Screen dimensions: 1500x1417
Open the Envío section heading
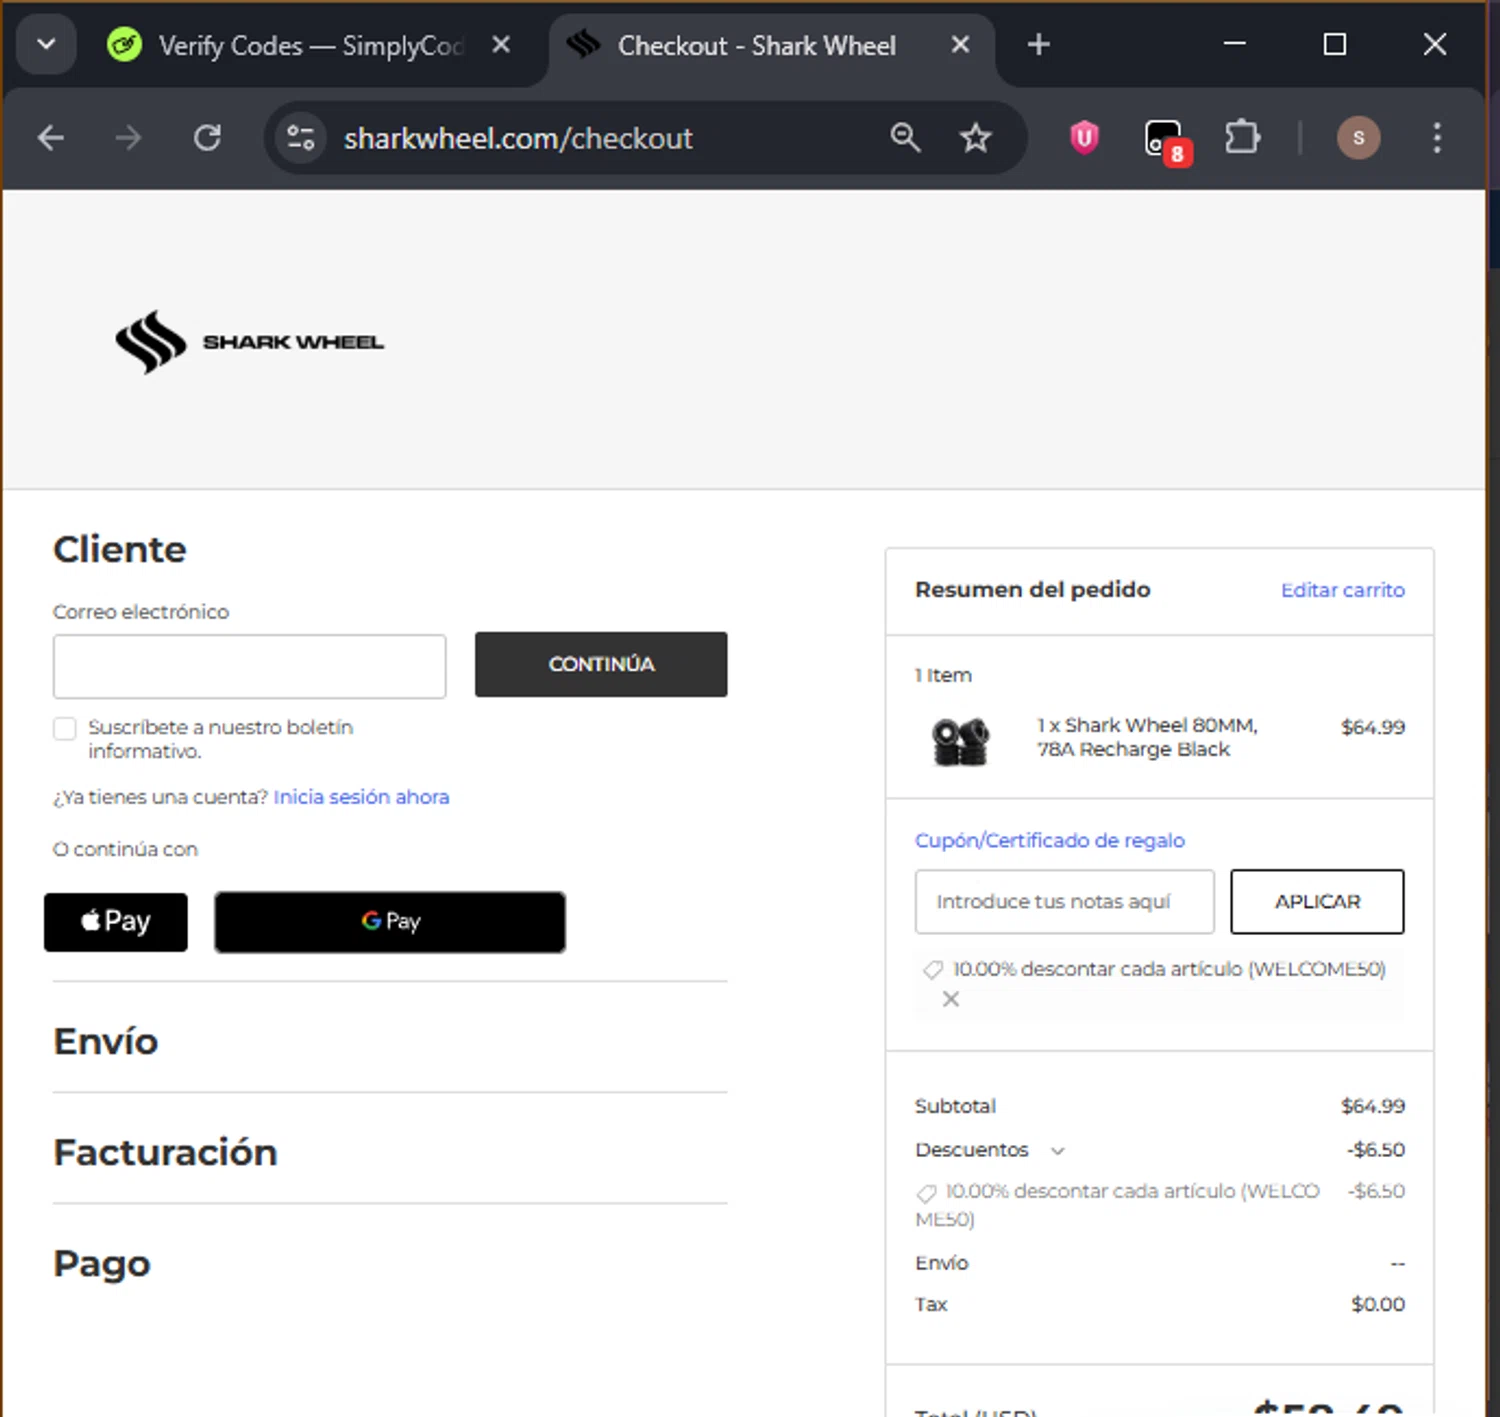pyautogui.click(x=106, y=1042)
